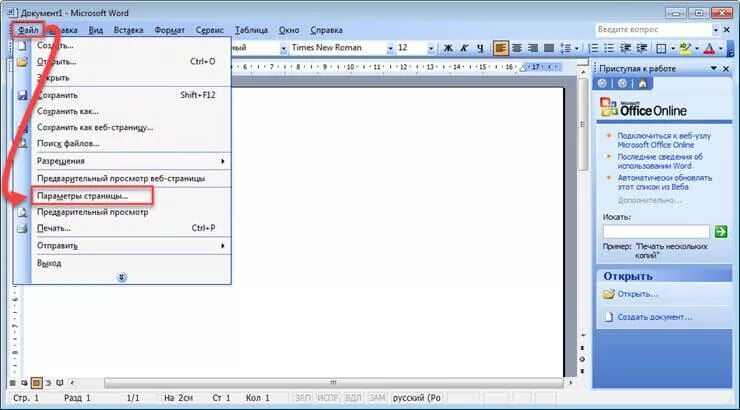740x410 pixels.
Task: Choose Печать… in File menu
Action: 132,228
